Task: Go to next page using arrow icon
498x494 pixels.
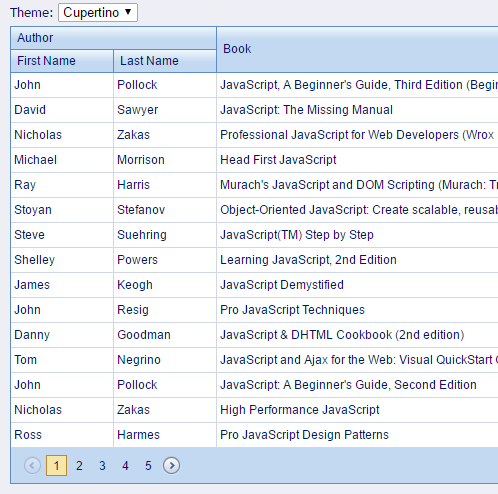Action: pyautogui.click(x=171, y=465)
